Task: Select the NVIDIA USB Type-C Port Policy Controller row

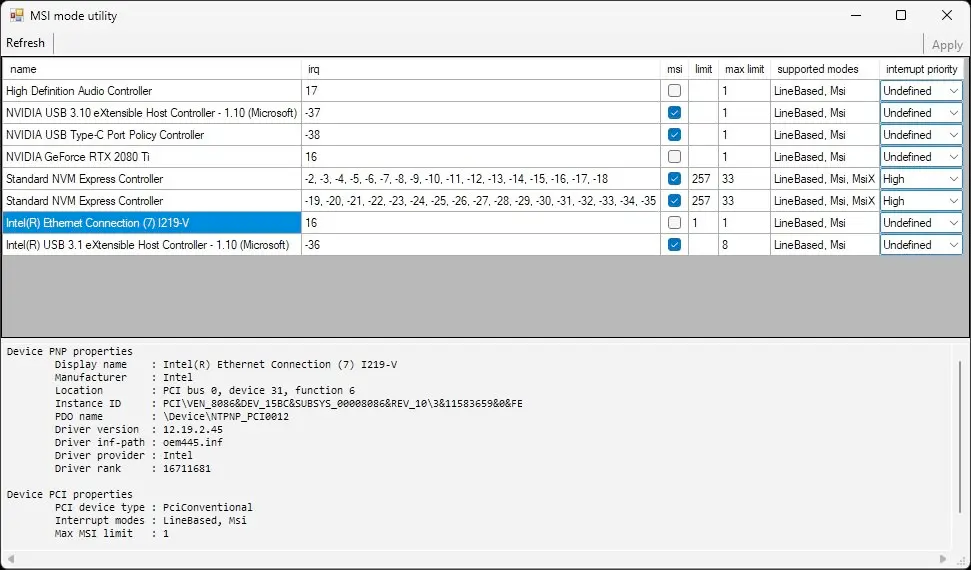Action: click(150, 135)
